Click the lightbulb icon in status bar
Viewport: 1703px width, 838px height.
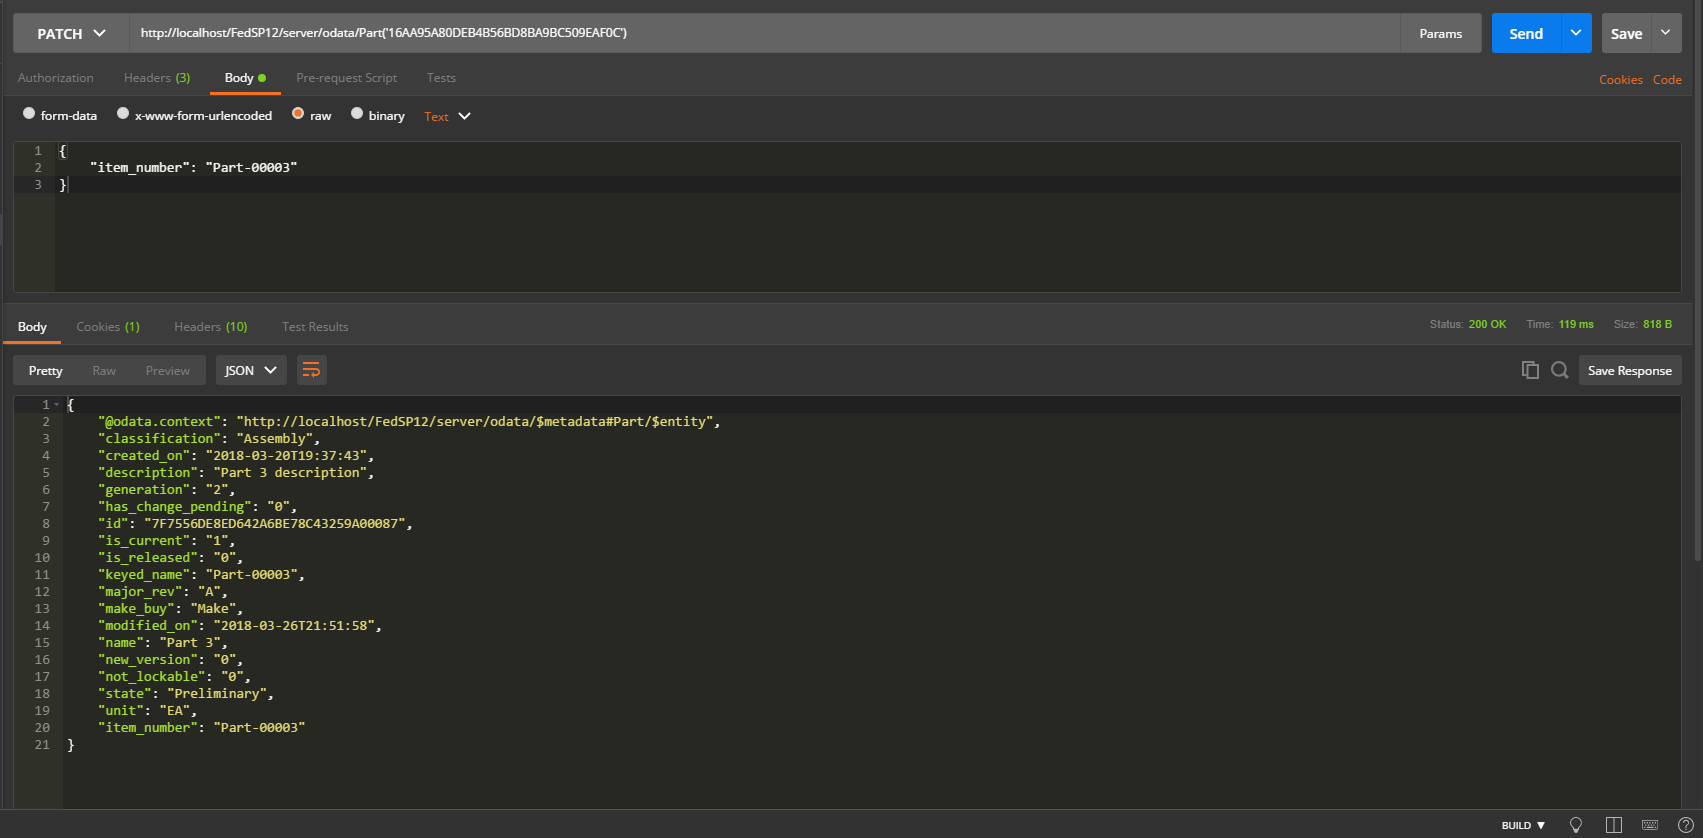[x=1576, y=825]
